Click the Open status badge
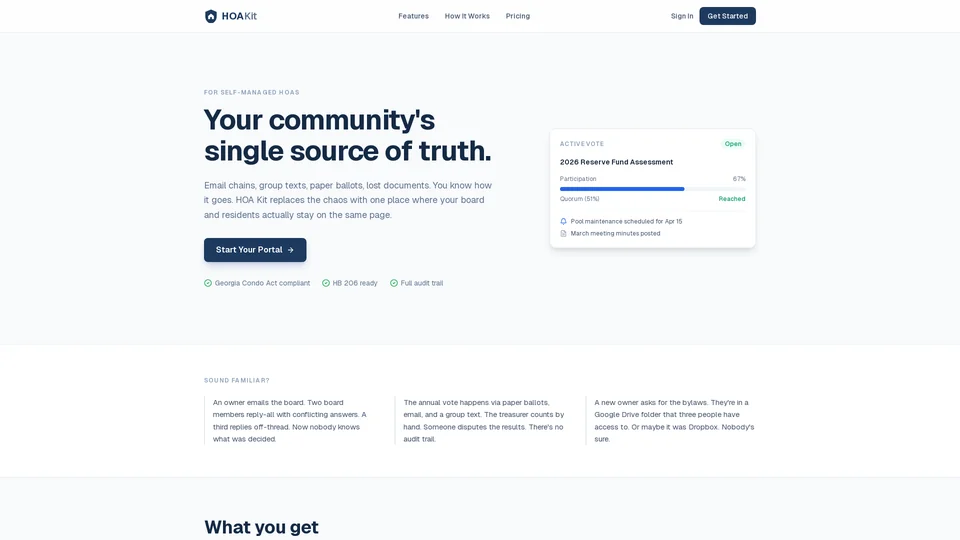 (733, 144)
